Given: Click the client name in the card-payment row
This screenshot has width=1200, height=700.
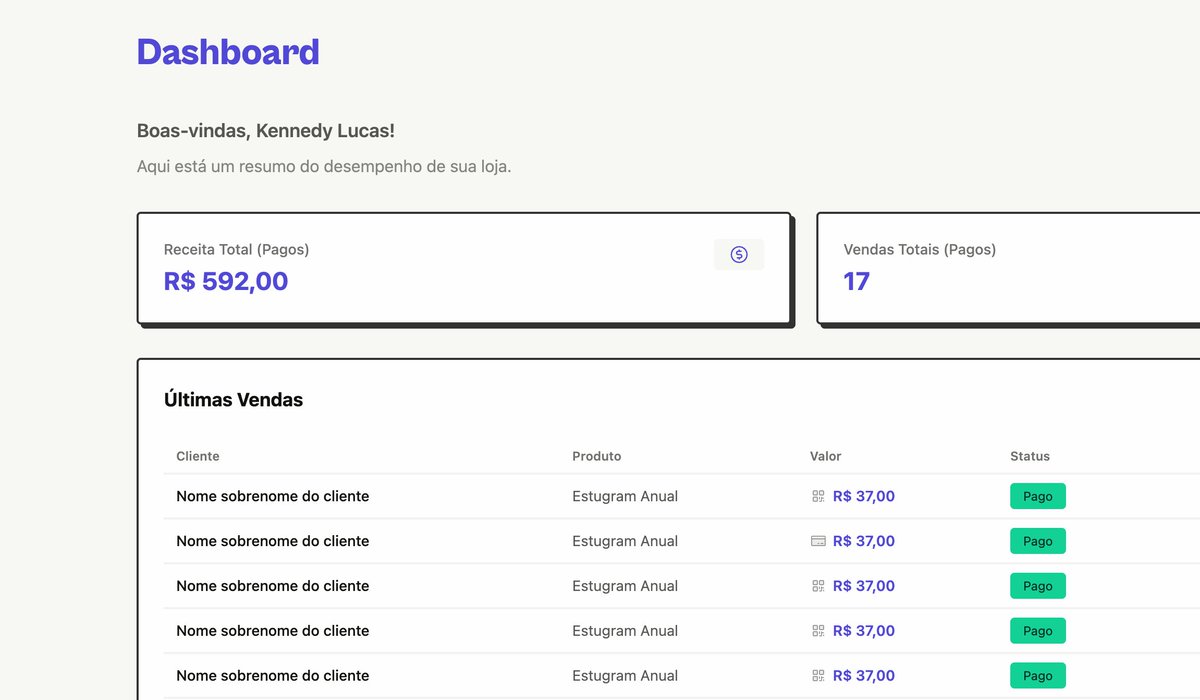Looking at the screenshot, I should pos(273,541).
